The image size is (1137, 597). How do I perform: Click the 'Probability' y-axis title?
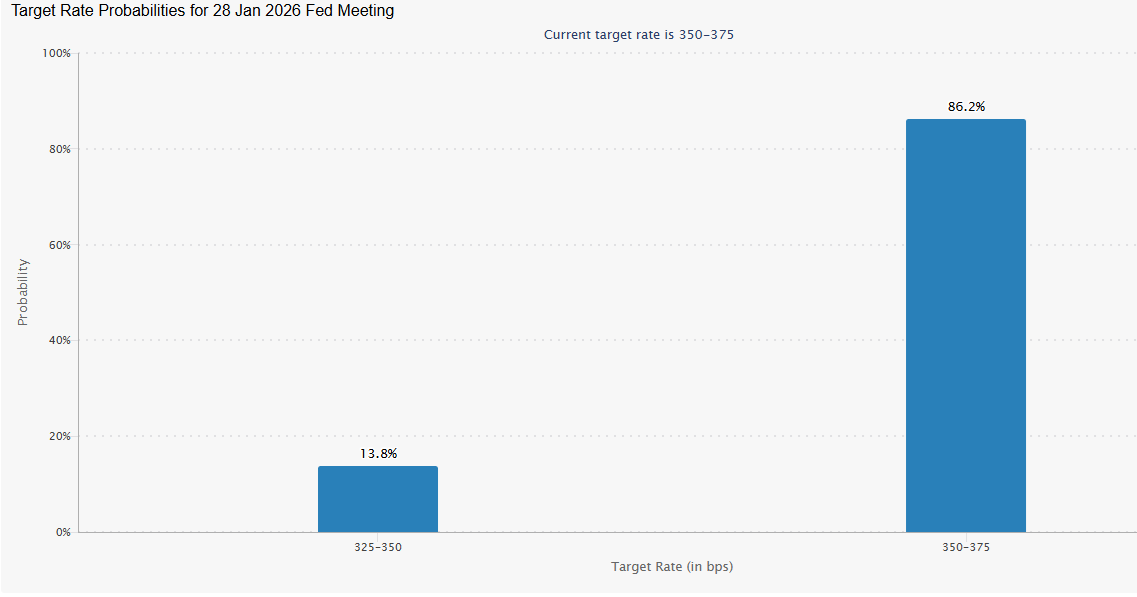23,292
